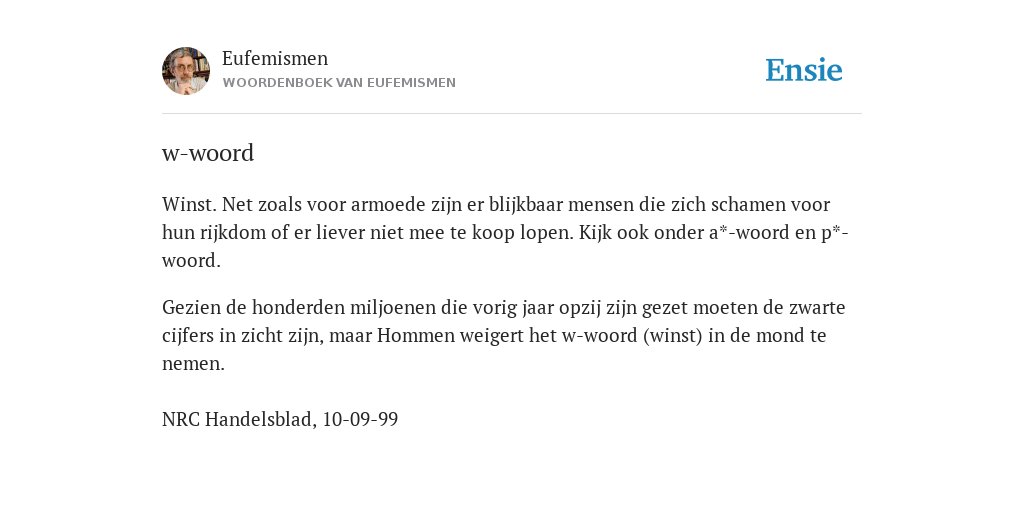The height and width of the screenshot is (512, 1024).
Task: Click the word nemen. ending the quote
Action: [193, 364]
